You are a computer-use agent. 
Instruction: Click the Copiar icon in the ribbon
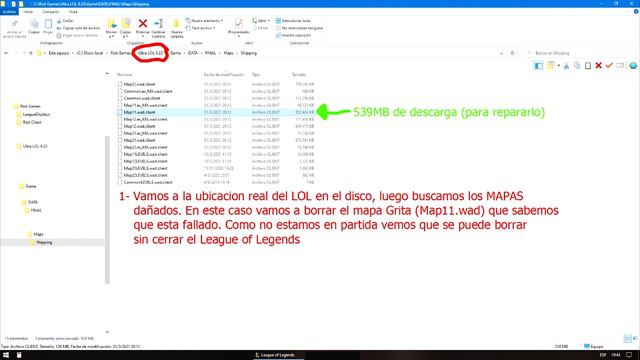pyautogui.click(x=34, y=24)
